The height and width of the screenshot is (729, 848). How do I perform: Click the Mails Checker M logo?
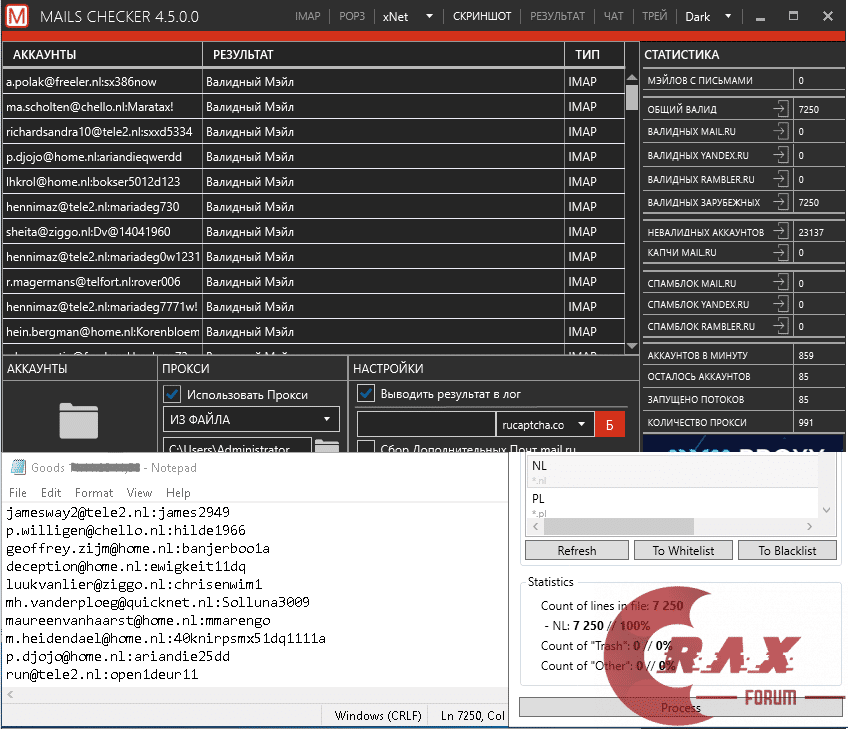pyautogui.click(x=17, y=16)
